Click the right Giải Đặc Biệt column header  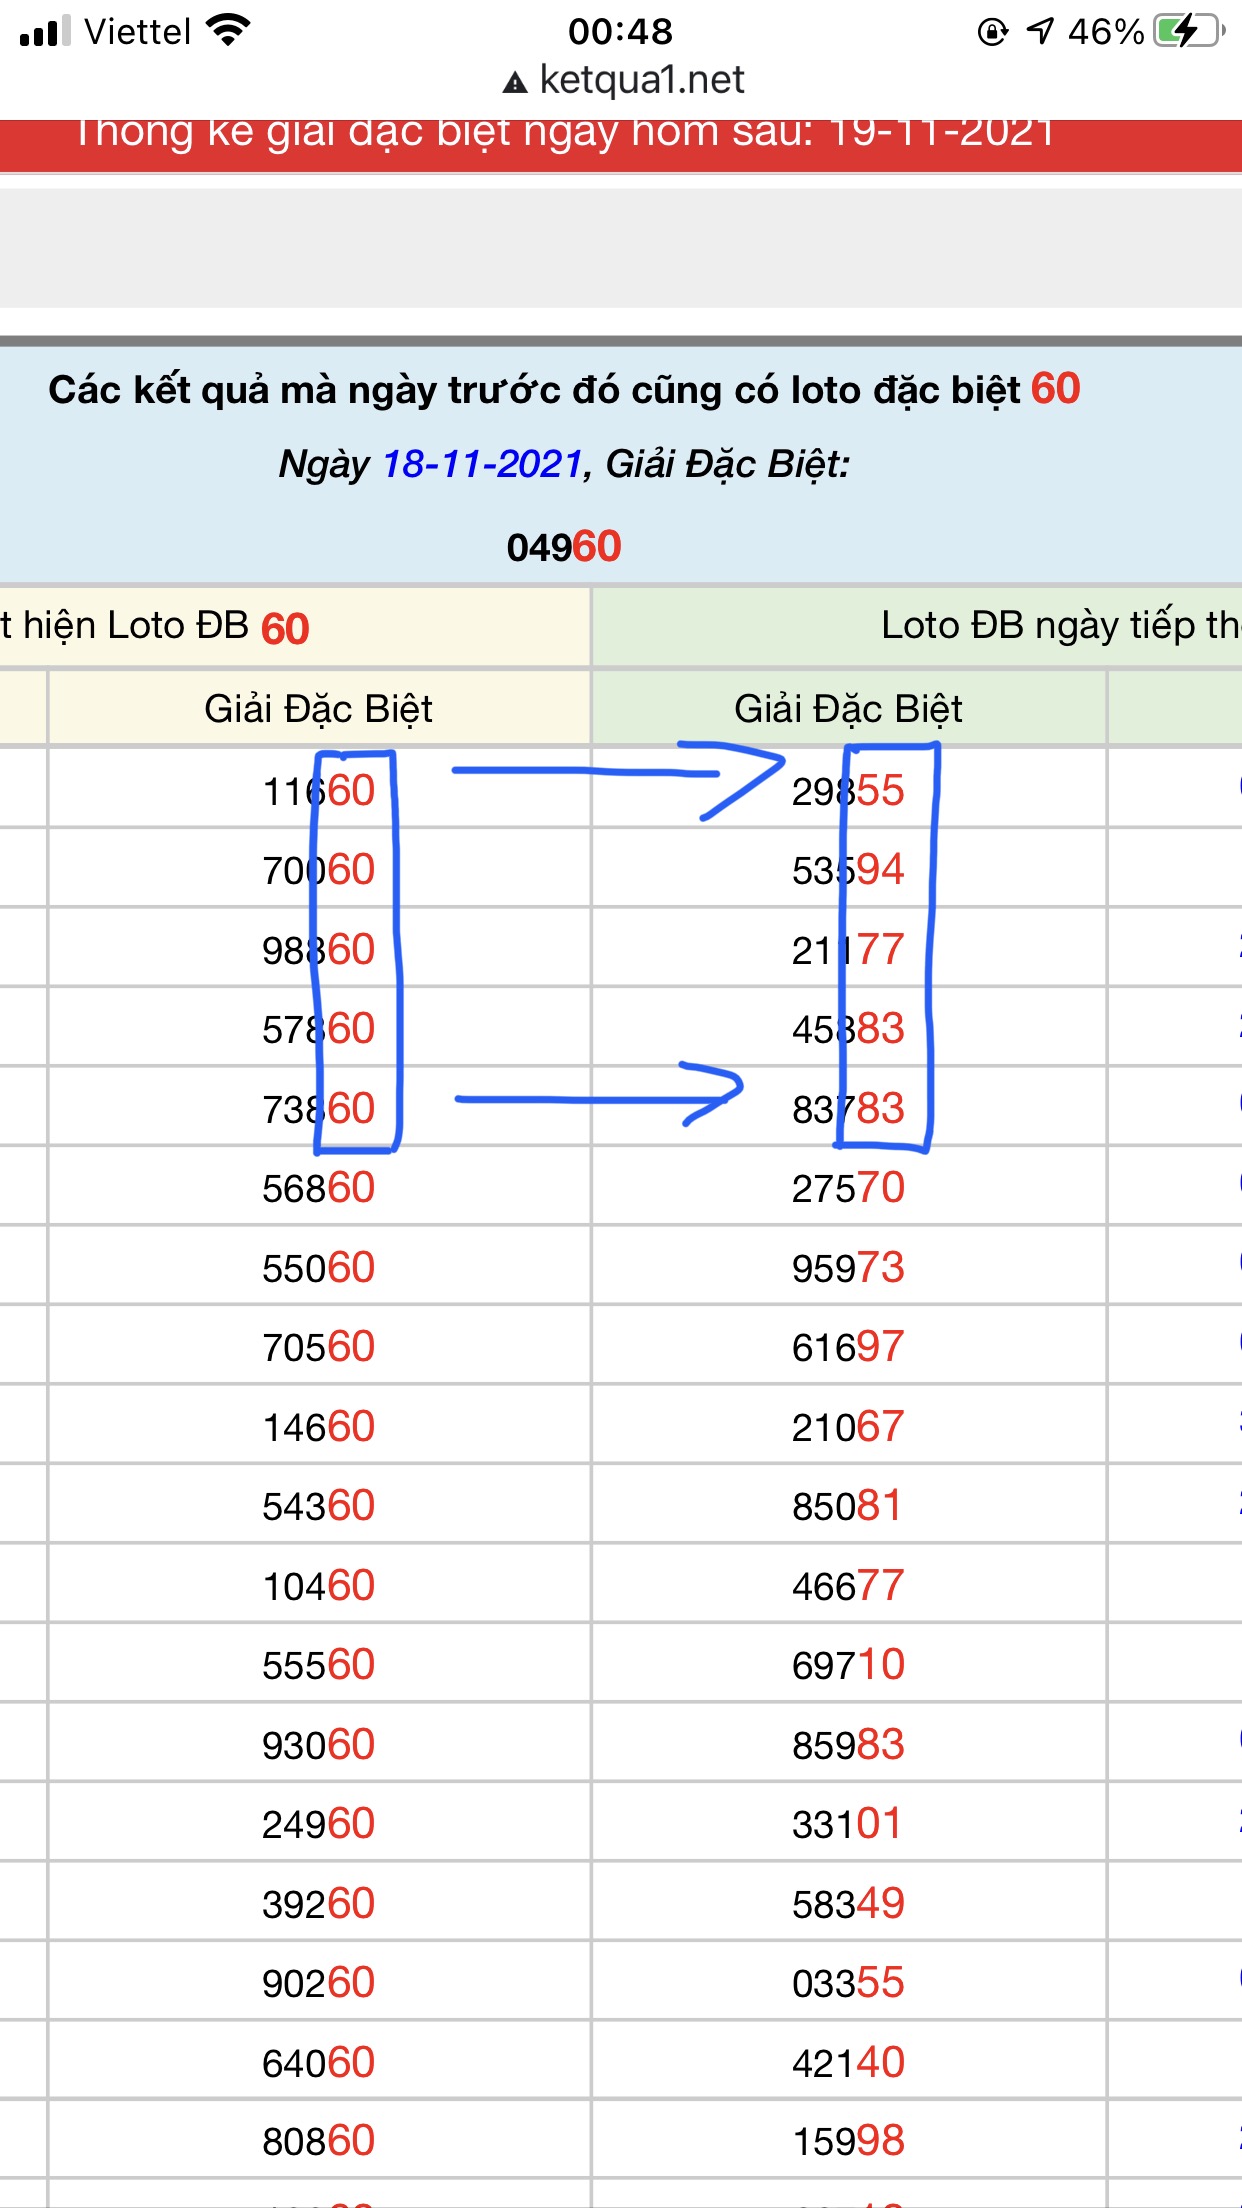848,709
